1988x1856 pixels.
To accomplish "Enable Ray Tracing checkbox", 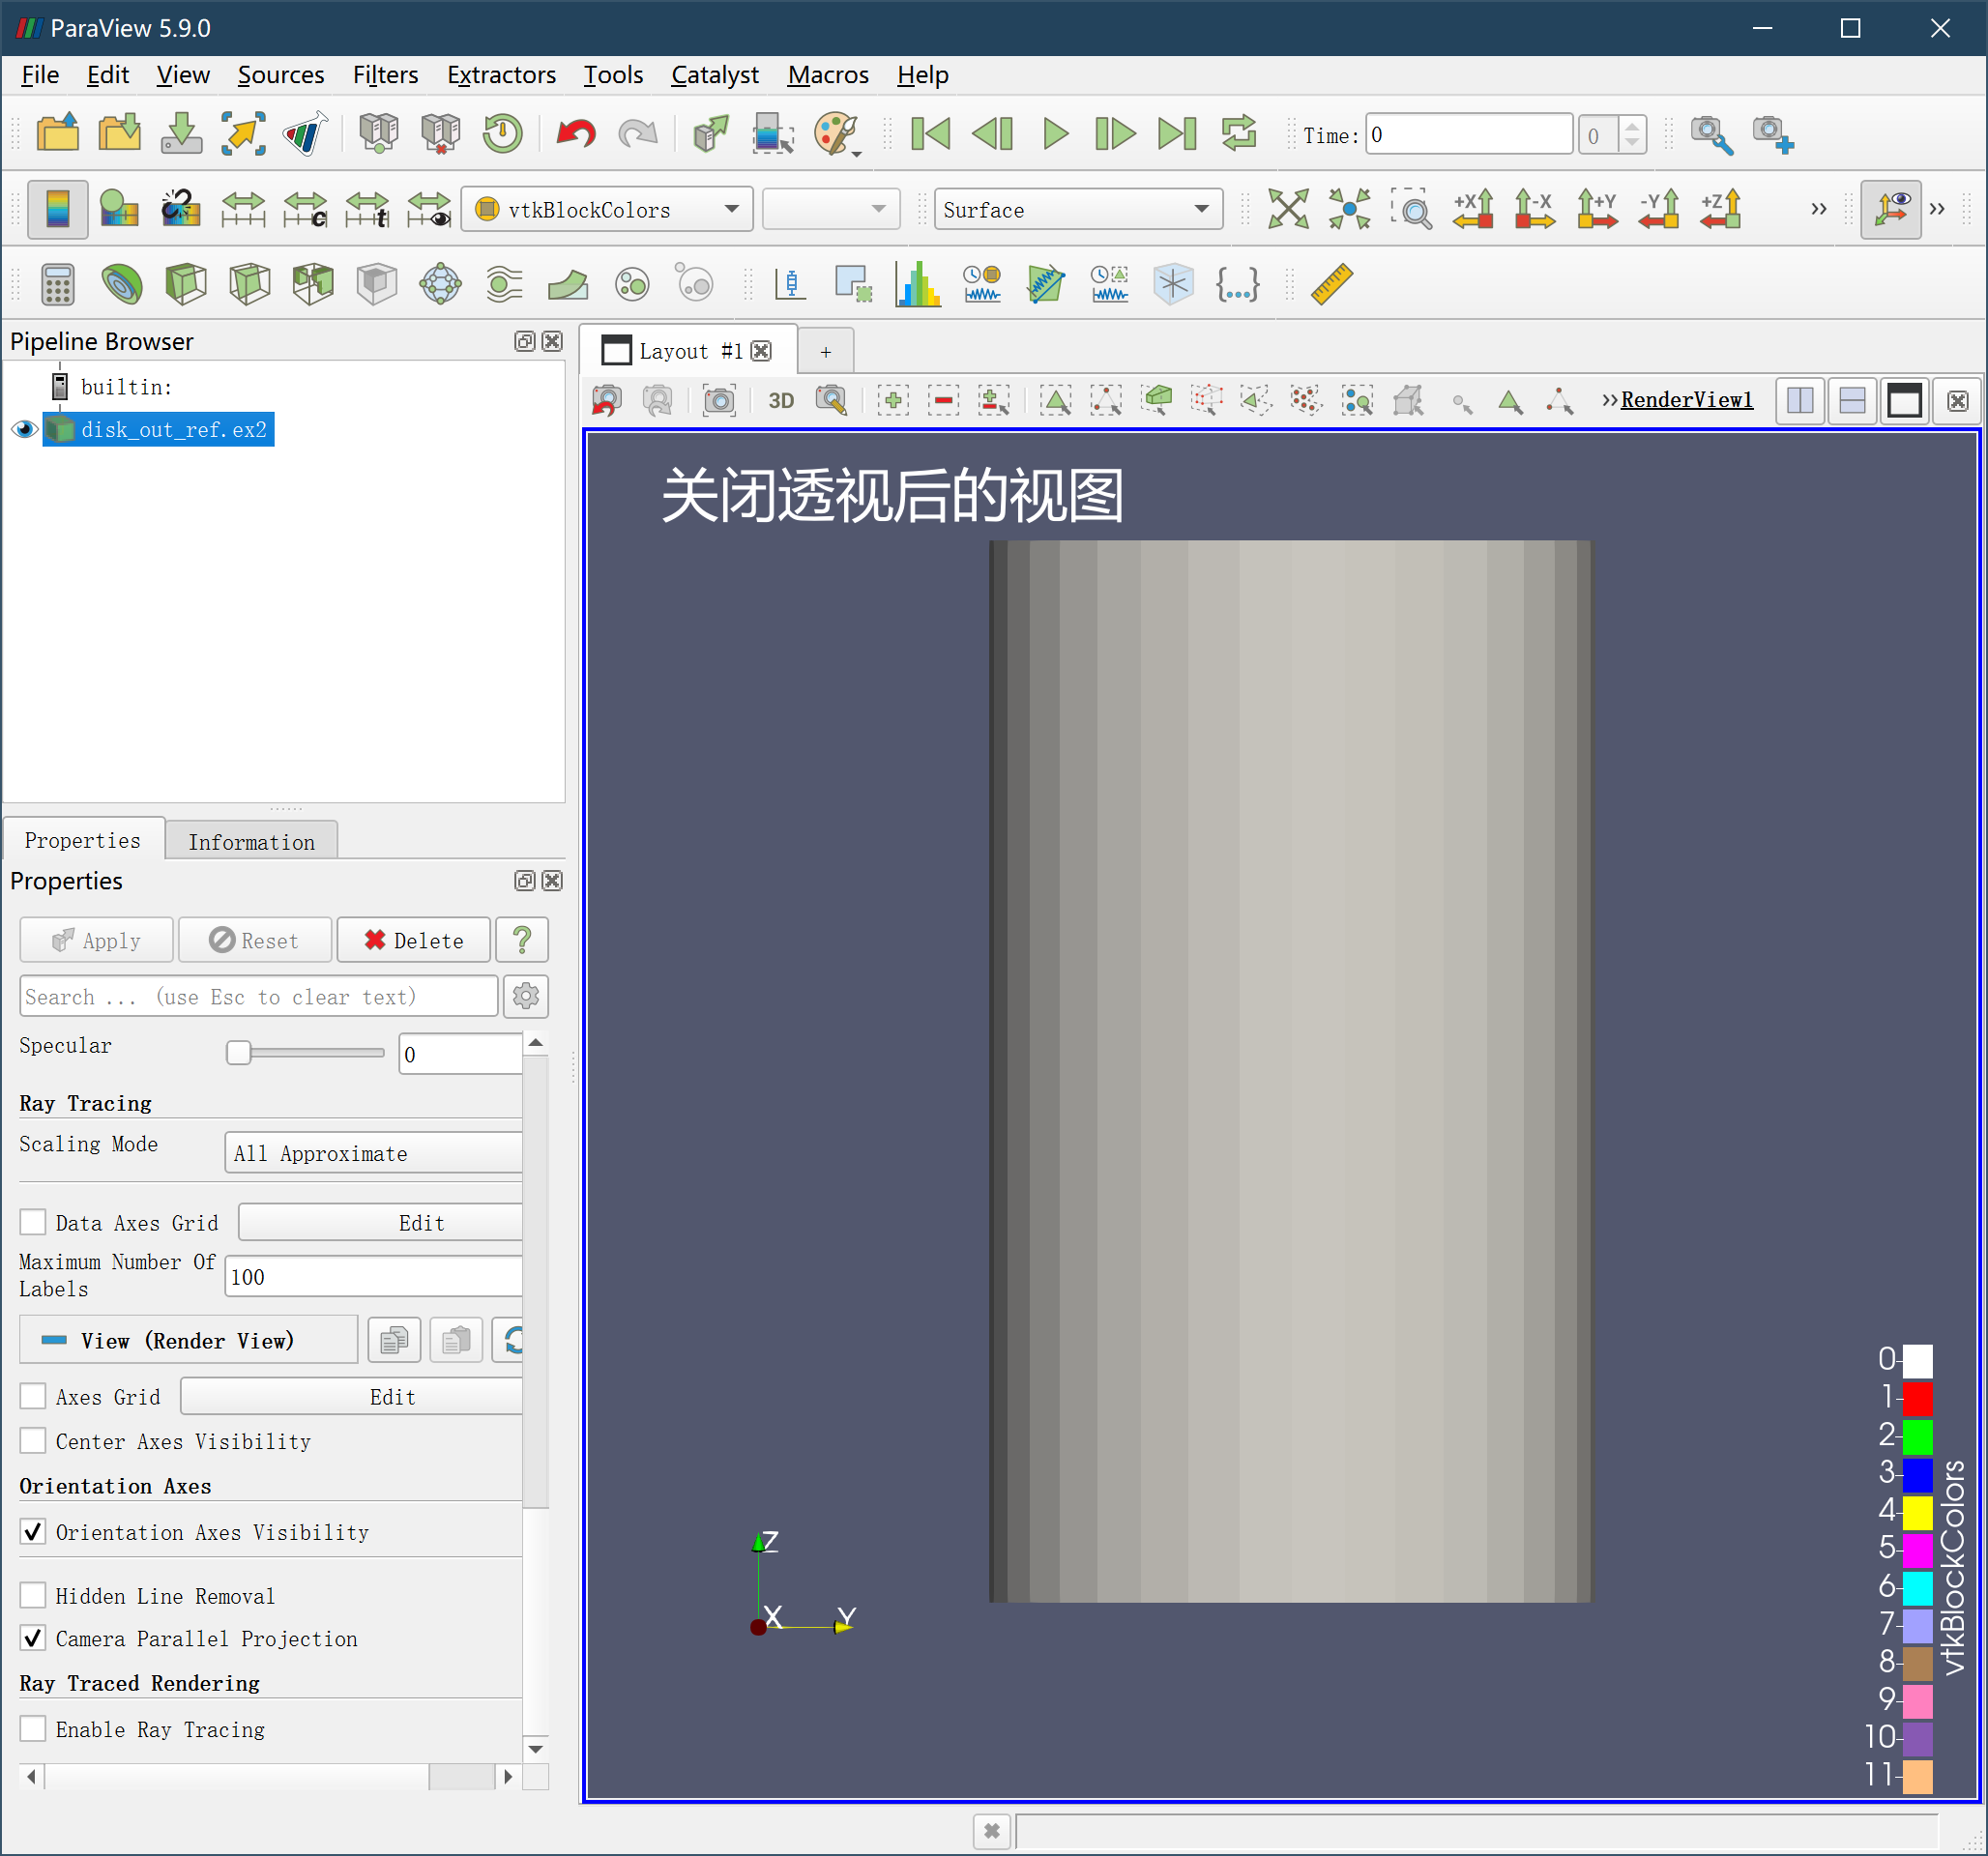I will [x=34, y=1729].
